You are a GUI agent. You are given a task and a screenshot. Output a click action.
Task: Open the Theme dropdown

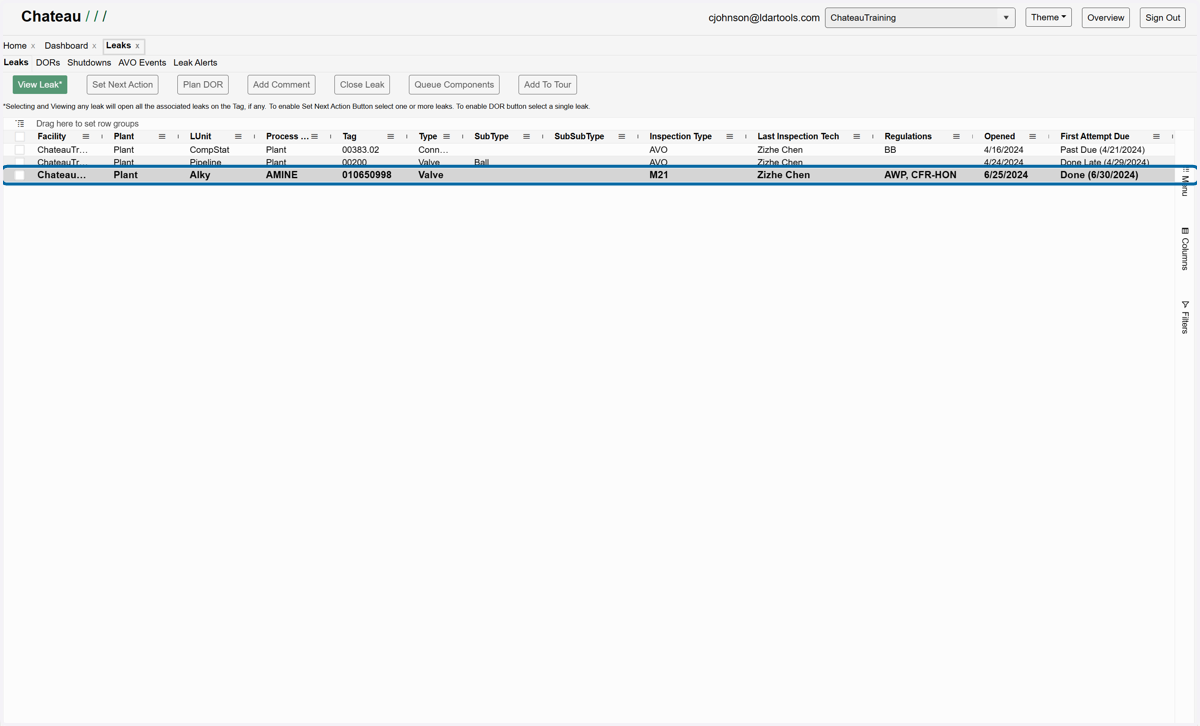tap(1048, 17)
